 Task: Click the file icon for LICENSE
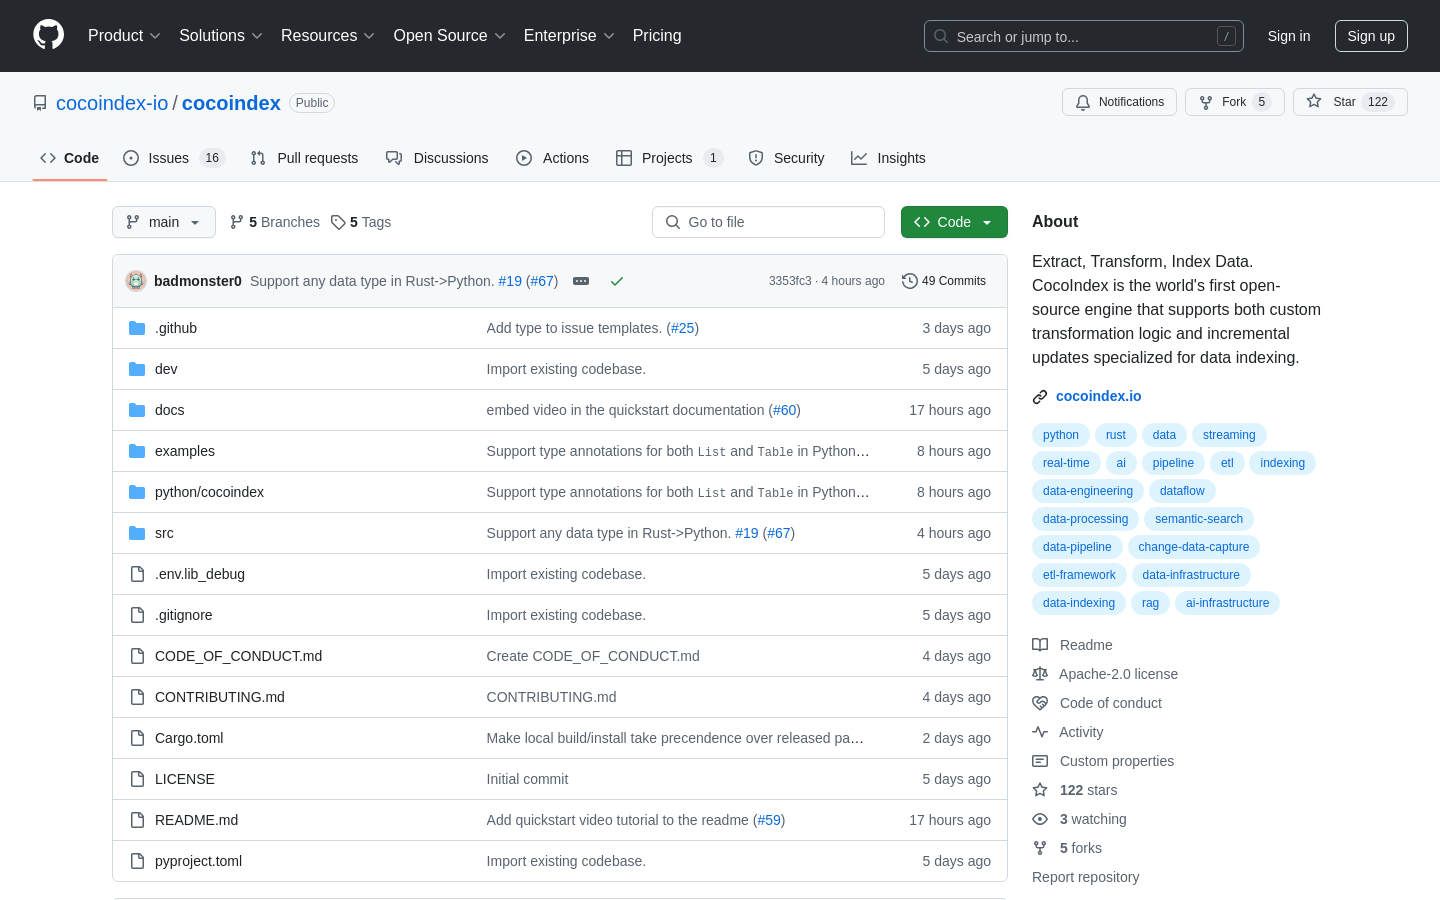137,779
